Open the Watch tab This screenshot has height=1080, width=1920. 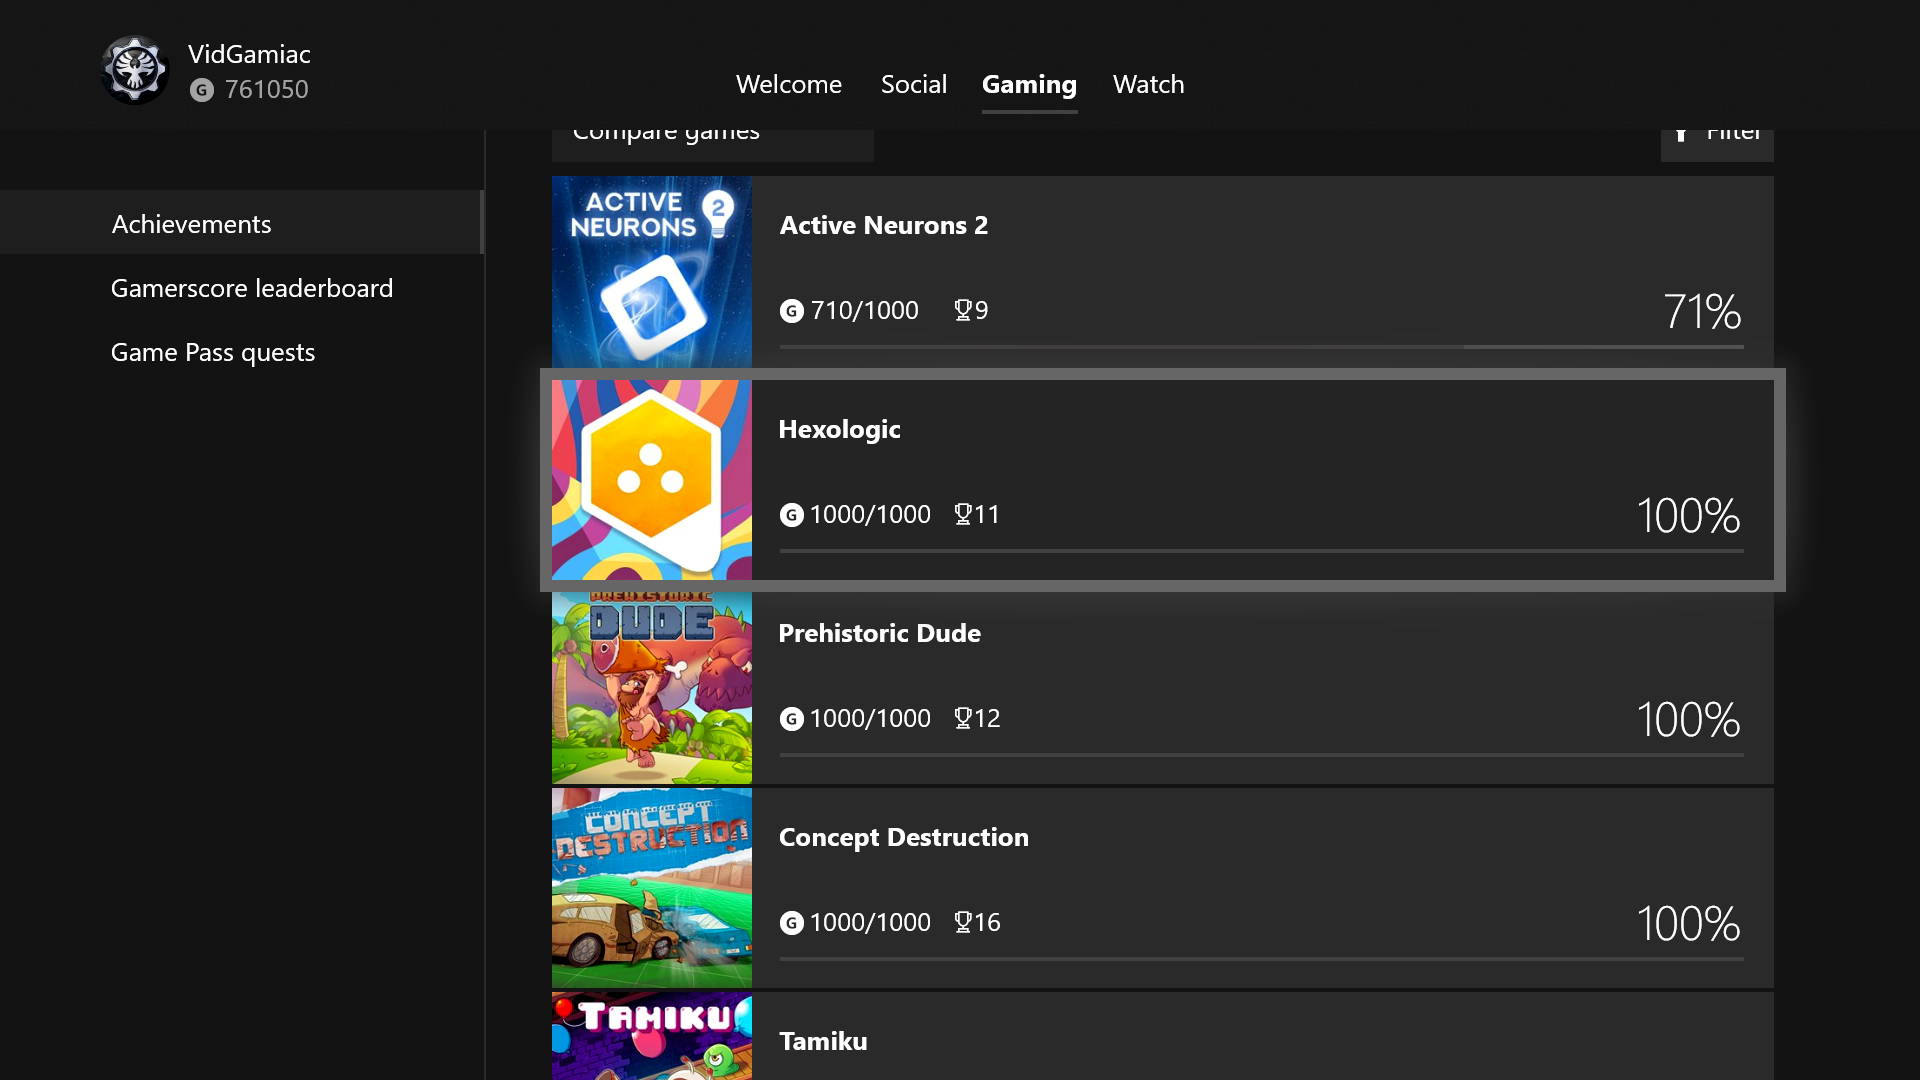(x=1148, y=84)
